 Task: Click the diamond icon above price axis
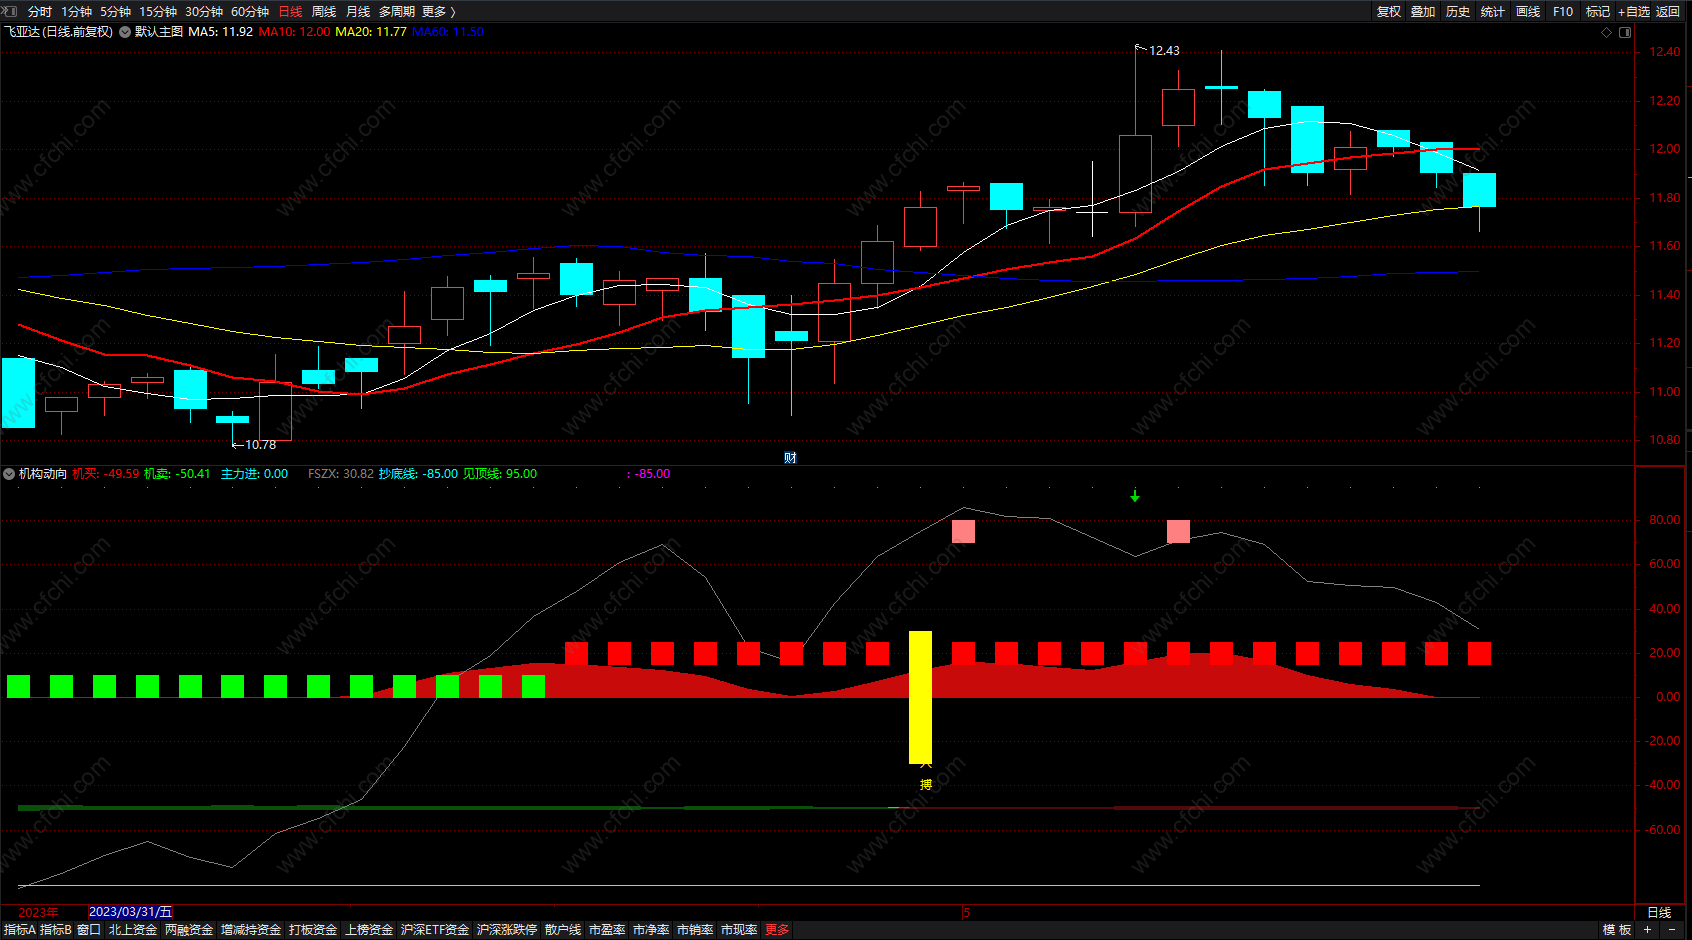(1607, 32)
